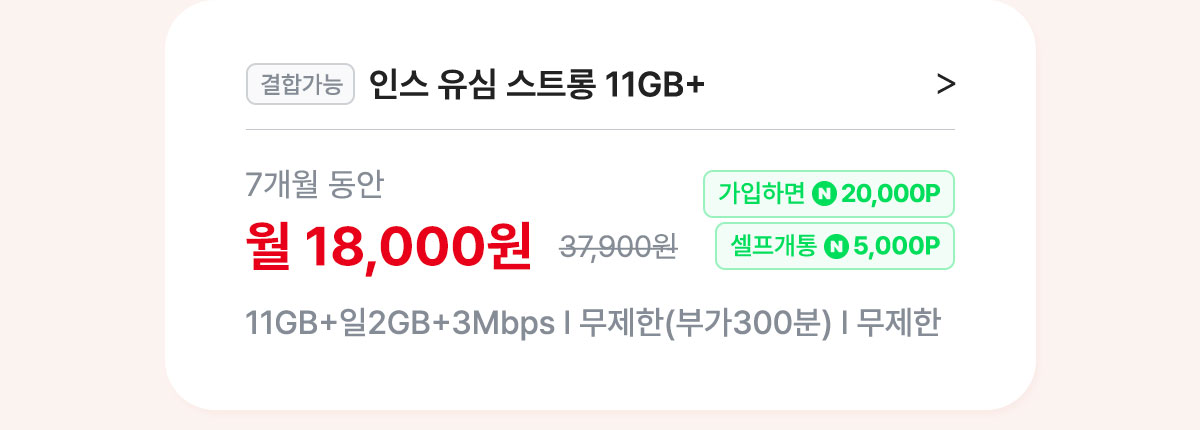Click the divider line under the plan title
This screenshot has width=1200, height=430.
(x=600, y=129)
